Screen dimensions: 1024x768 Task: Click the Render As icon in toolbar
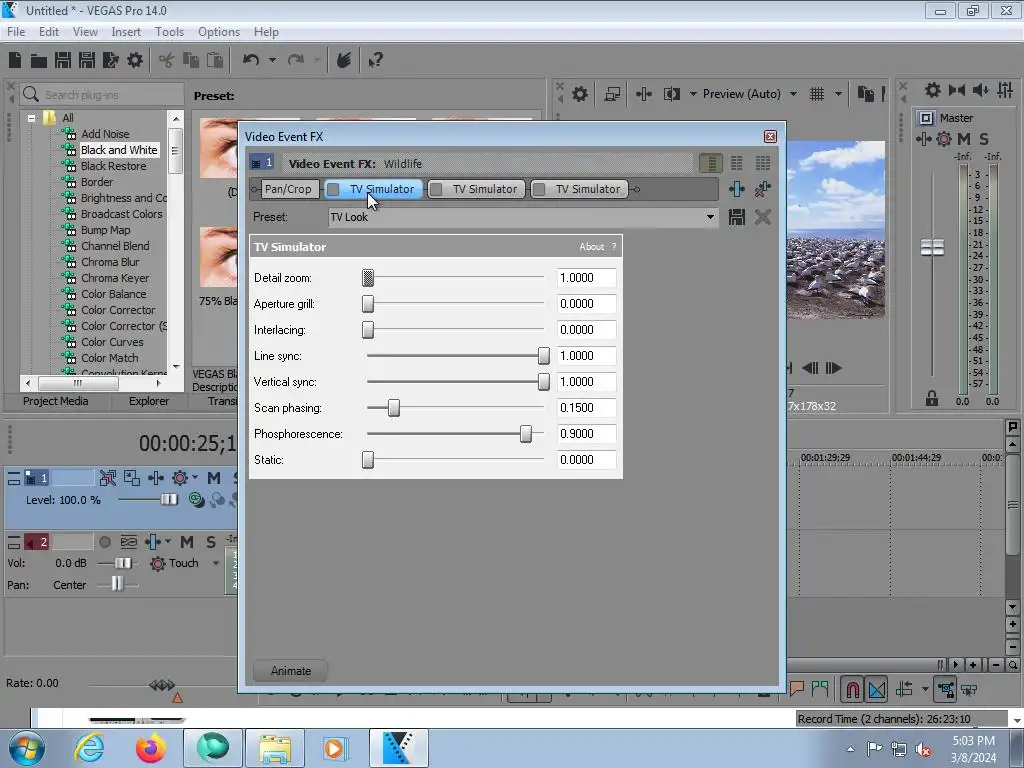tap(111, 60)
